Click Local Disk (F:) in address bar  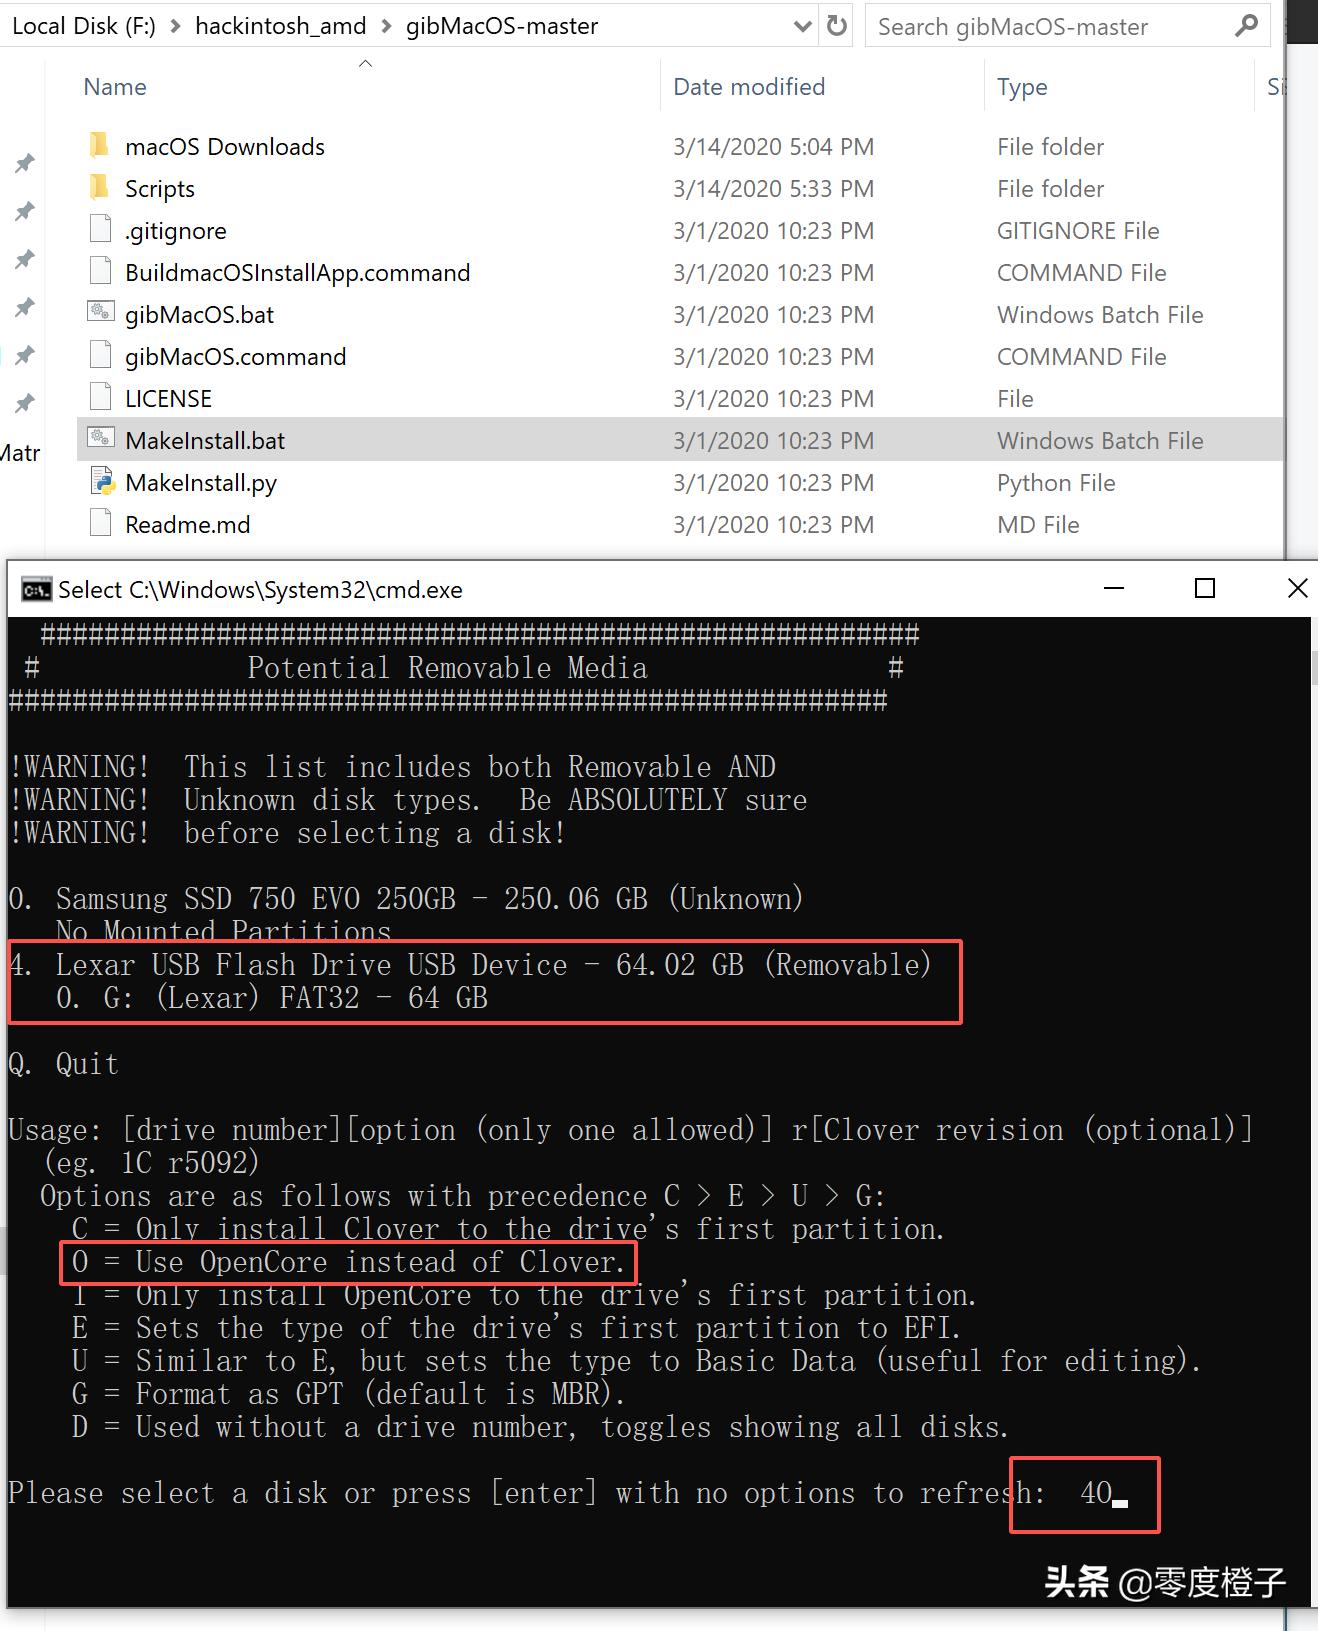click(84, 26)
